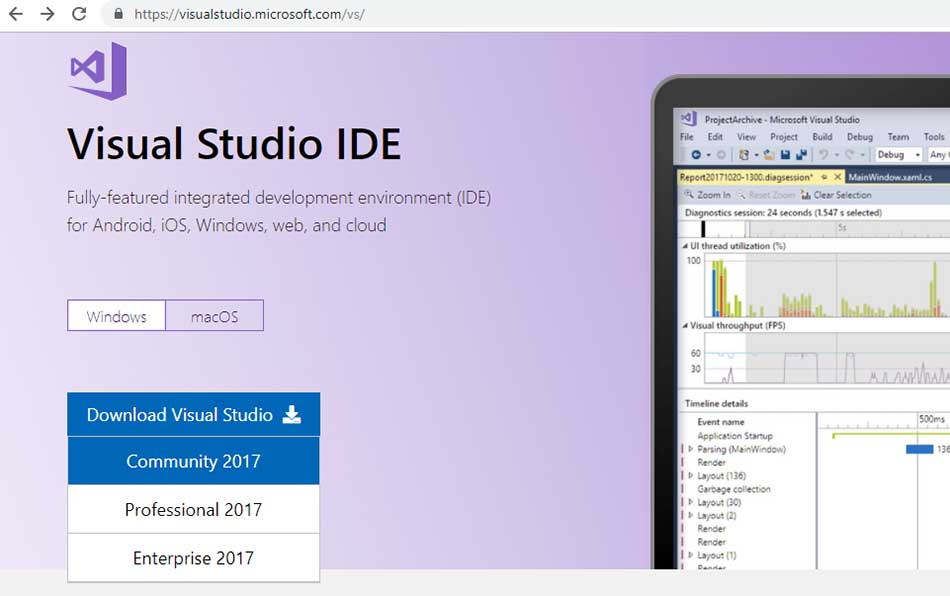Select Enterprise 2017 download option

click(193, 558)
